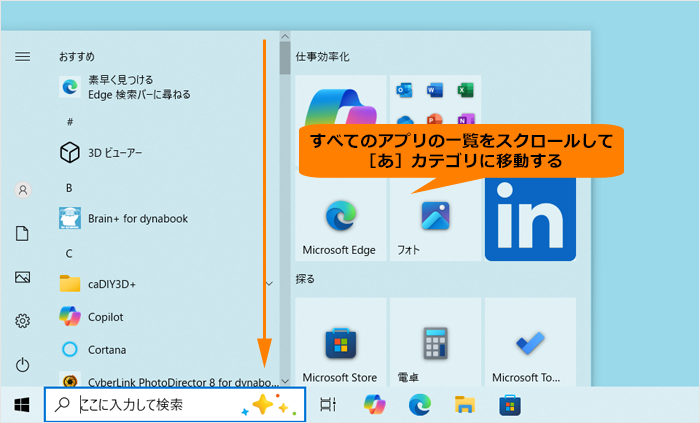The width and height of the screenshot is (700, 423).
Task: Click the おすすめ heading
Action: (x=77, y=57)
